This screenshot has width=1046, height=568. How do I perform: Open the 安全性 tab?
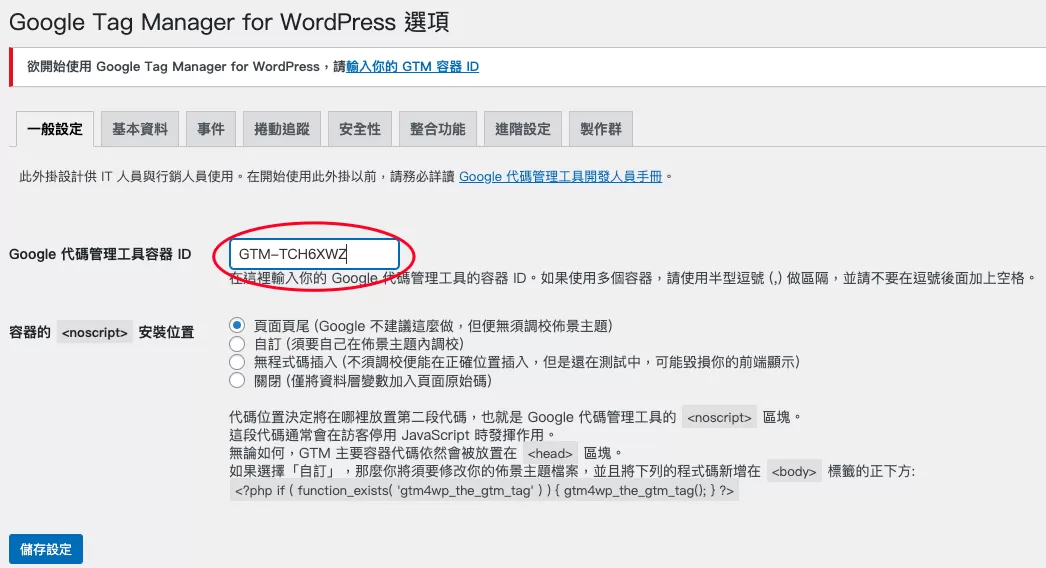click(x=360, y=129)
